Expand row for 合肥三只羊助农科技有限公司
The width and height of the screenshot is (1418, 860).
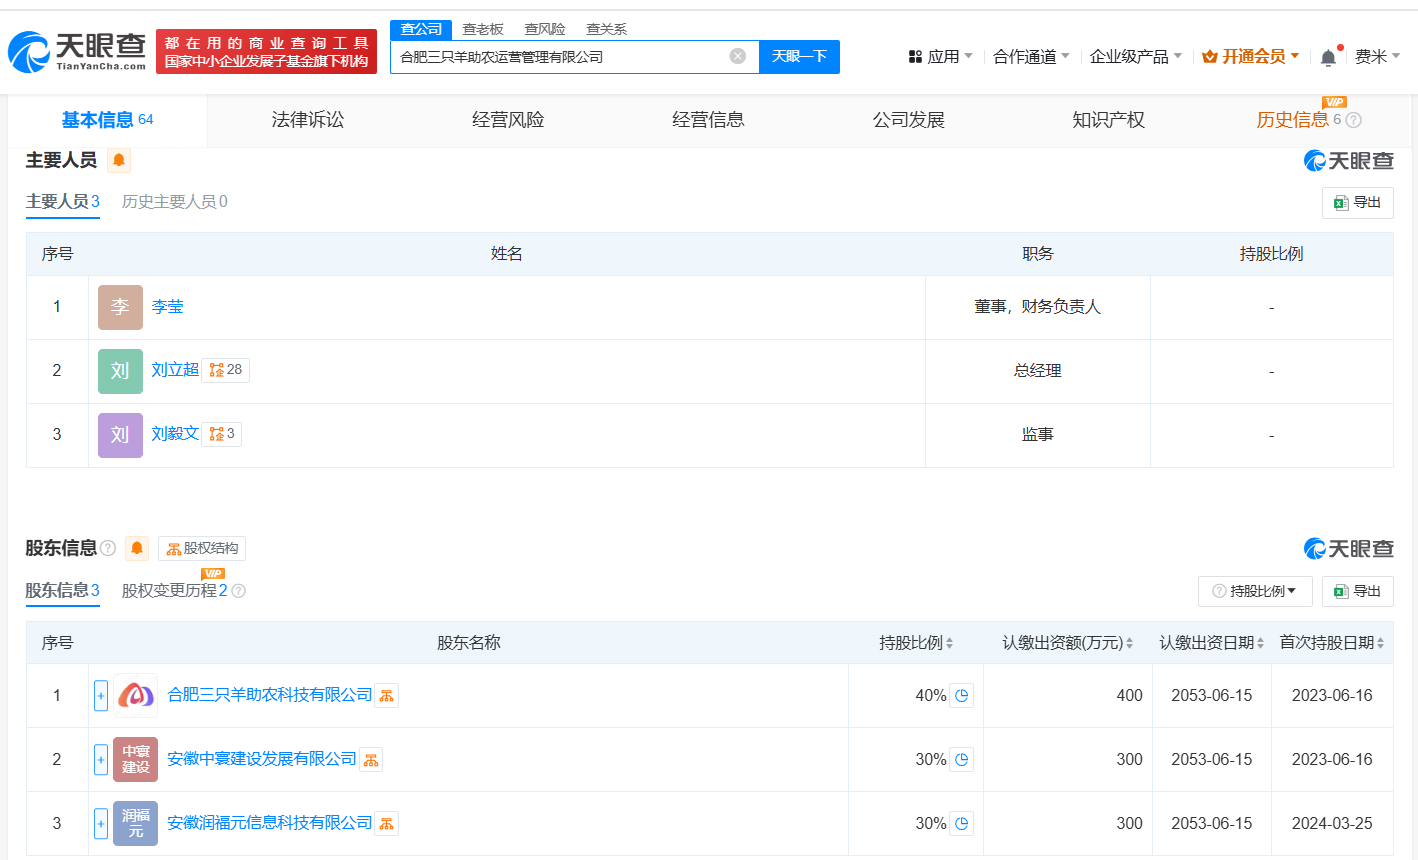pos(101,696)
